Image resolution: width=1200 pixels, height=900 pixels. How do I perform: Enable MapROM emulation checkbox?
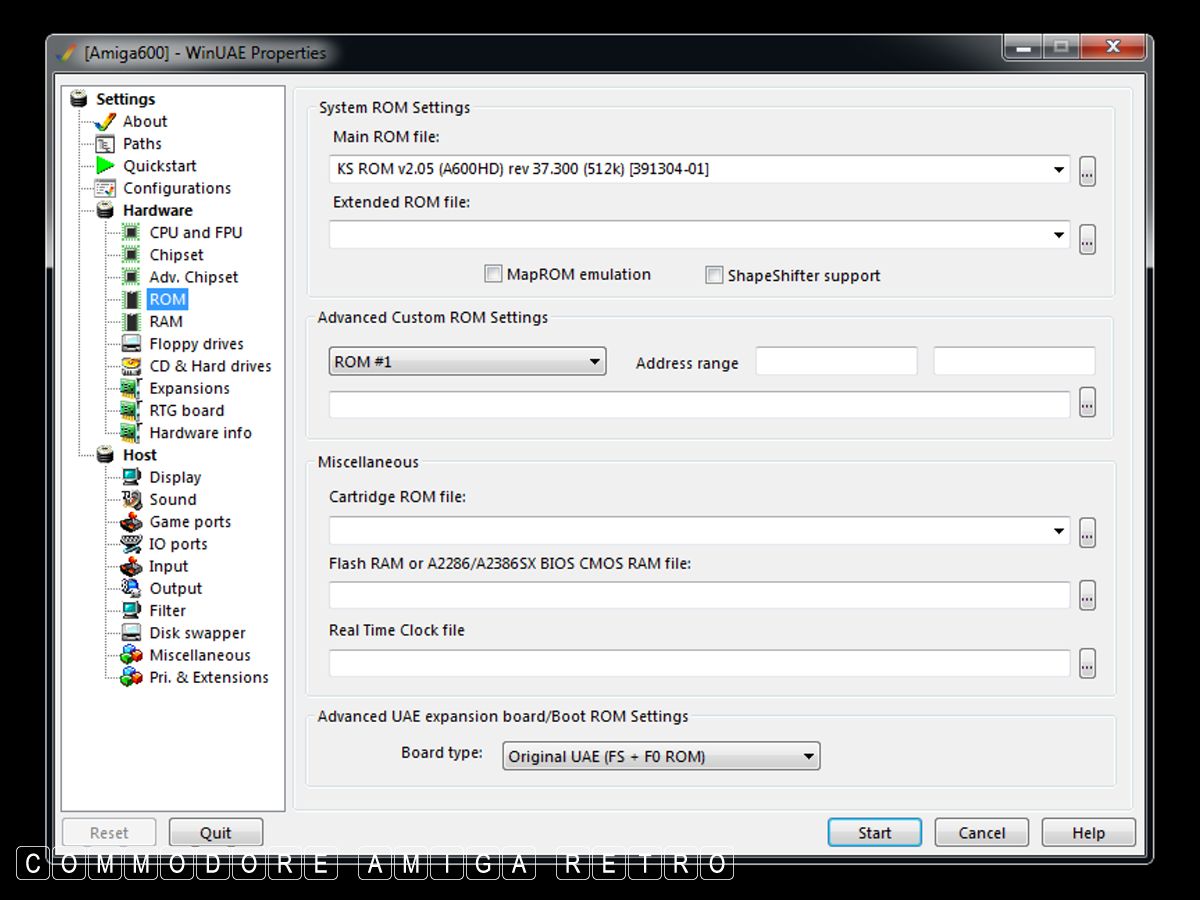493,274
